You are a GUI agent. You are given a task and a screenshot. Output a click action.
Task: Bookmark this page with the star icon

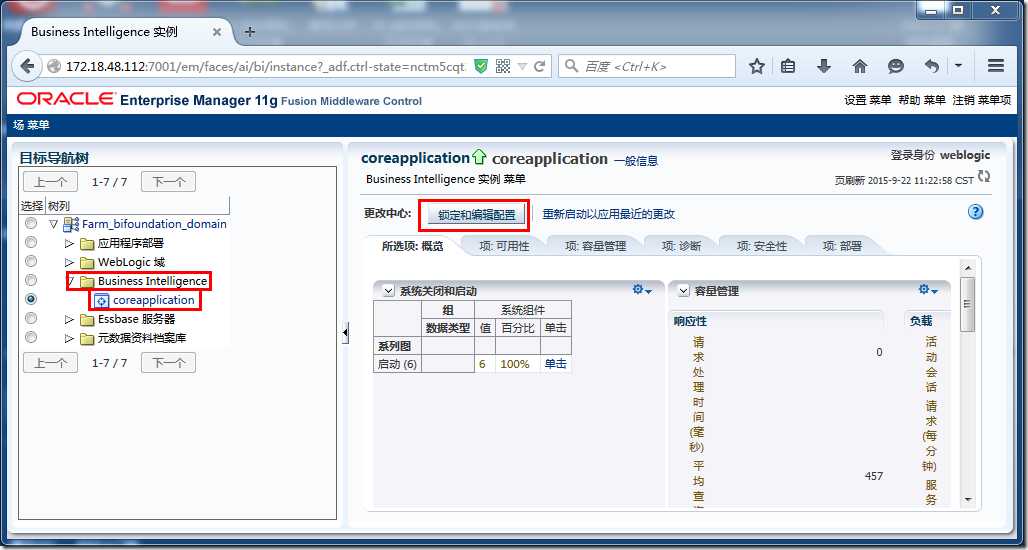pyautogui.click(x=757, y=66)
